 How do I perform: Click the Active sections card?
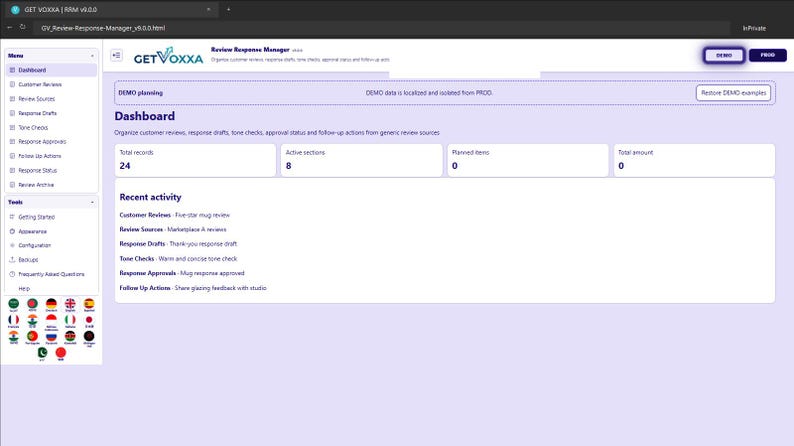[x=362, y=160]
